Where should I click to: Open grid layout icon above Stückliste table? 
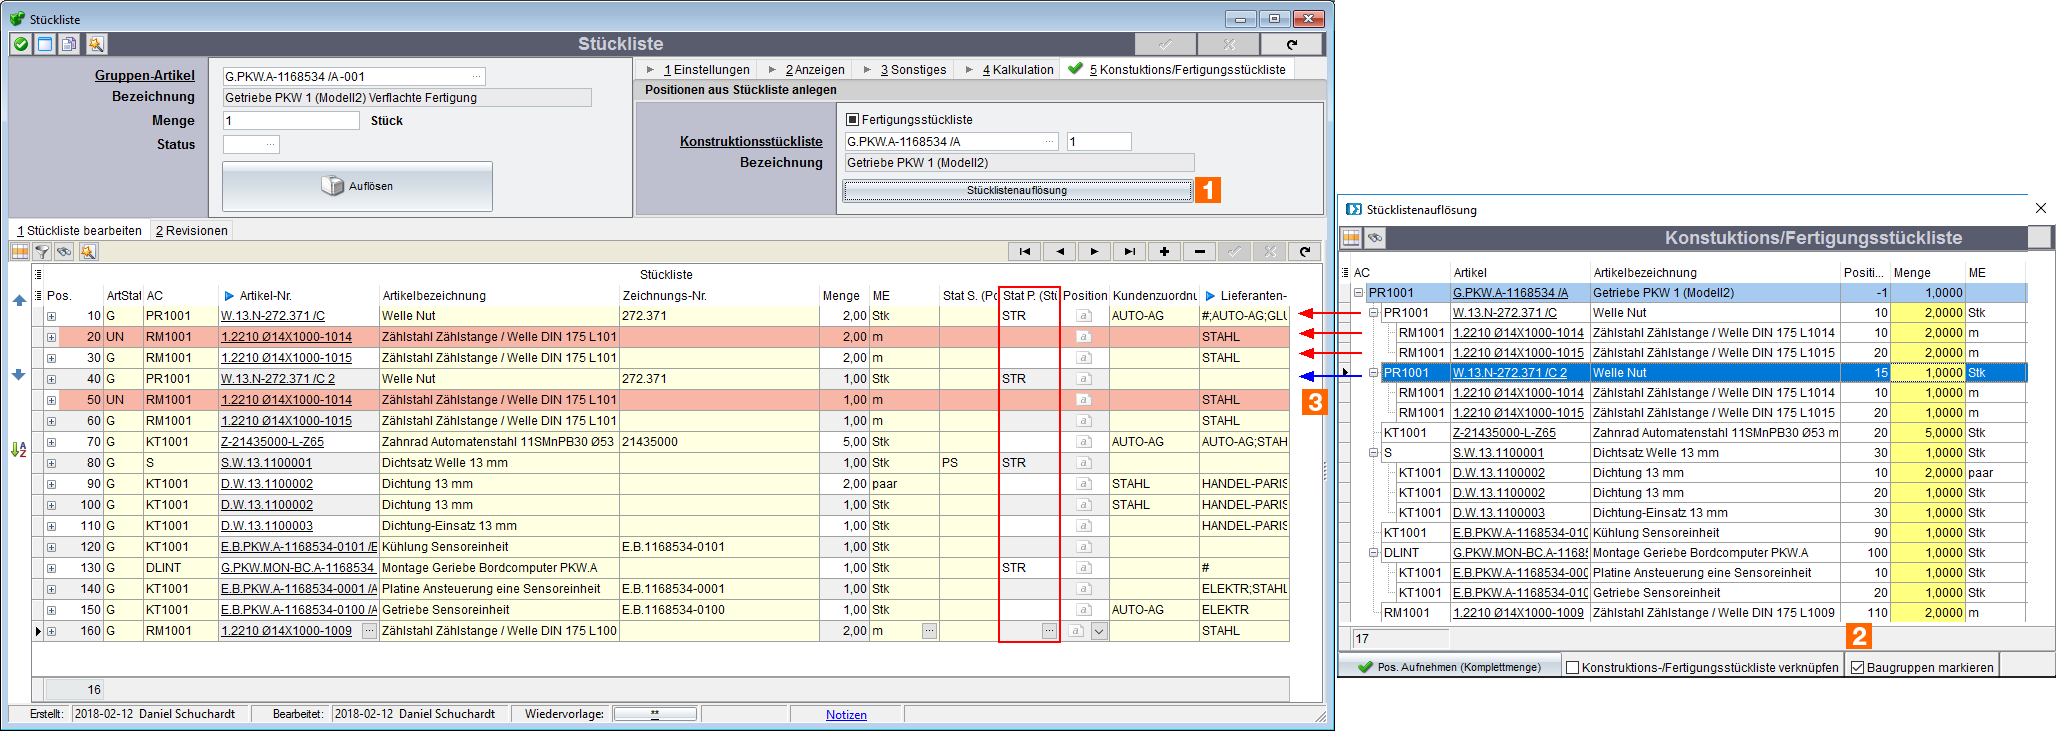click(20, 252)
